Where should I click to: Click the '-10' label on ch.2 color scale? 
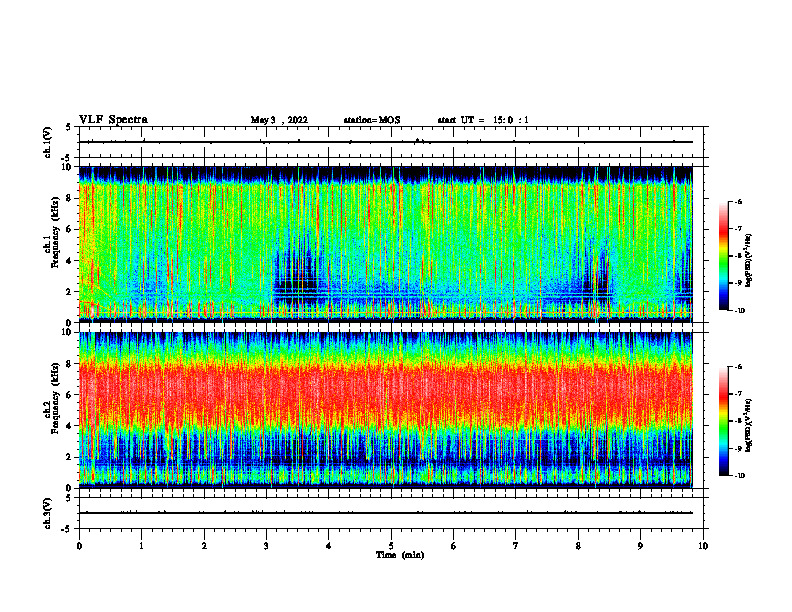point(739,476)
